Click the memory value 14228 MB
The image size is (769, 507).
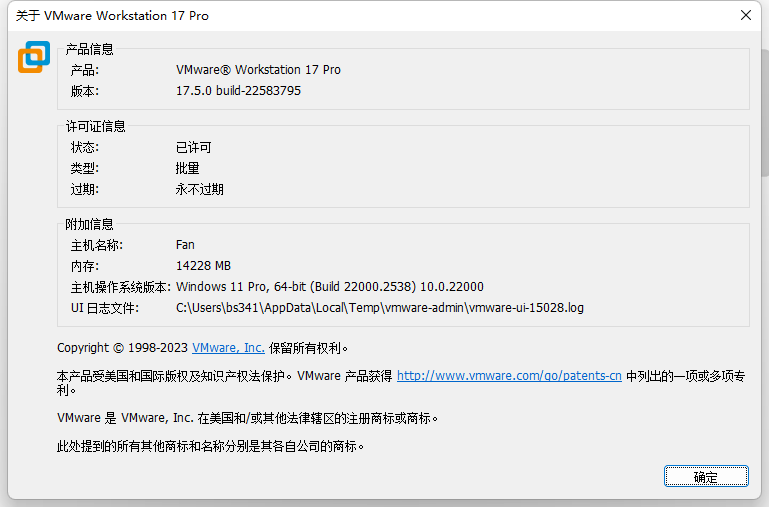203,266
